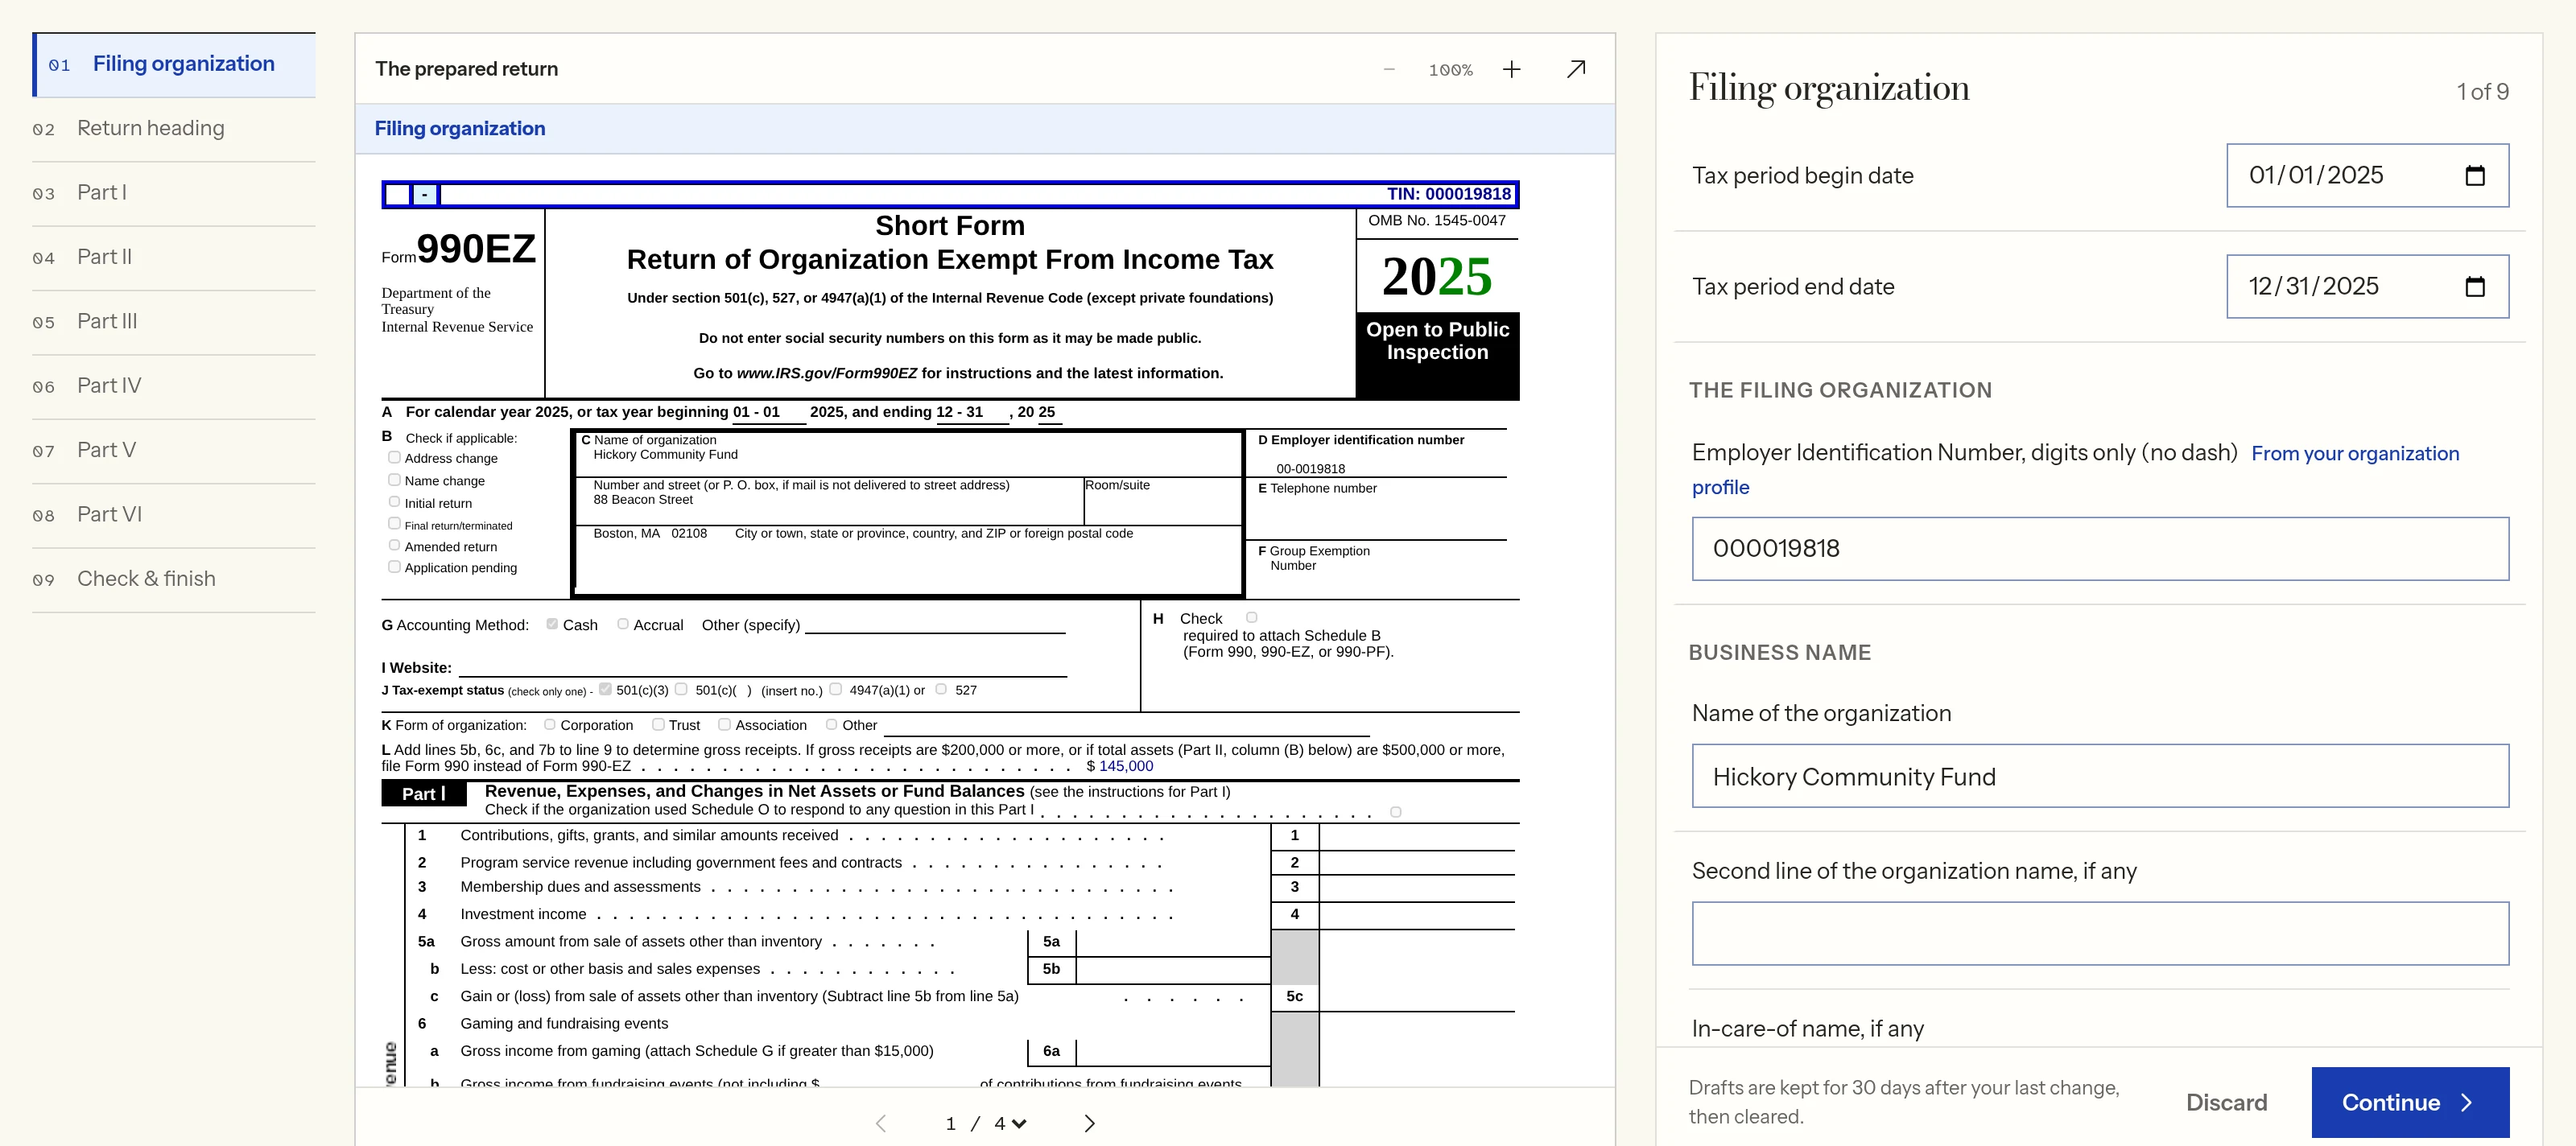Check the Initial return box
This screenshot has height=1146, width=2576.
coord(394,502)
